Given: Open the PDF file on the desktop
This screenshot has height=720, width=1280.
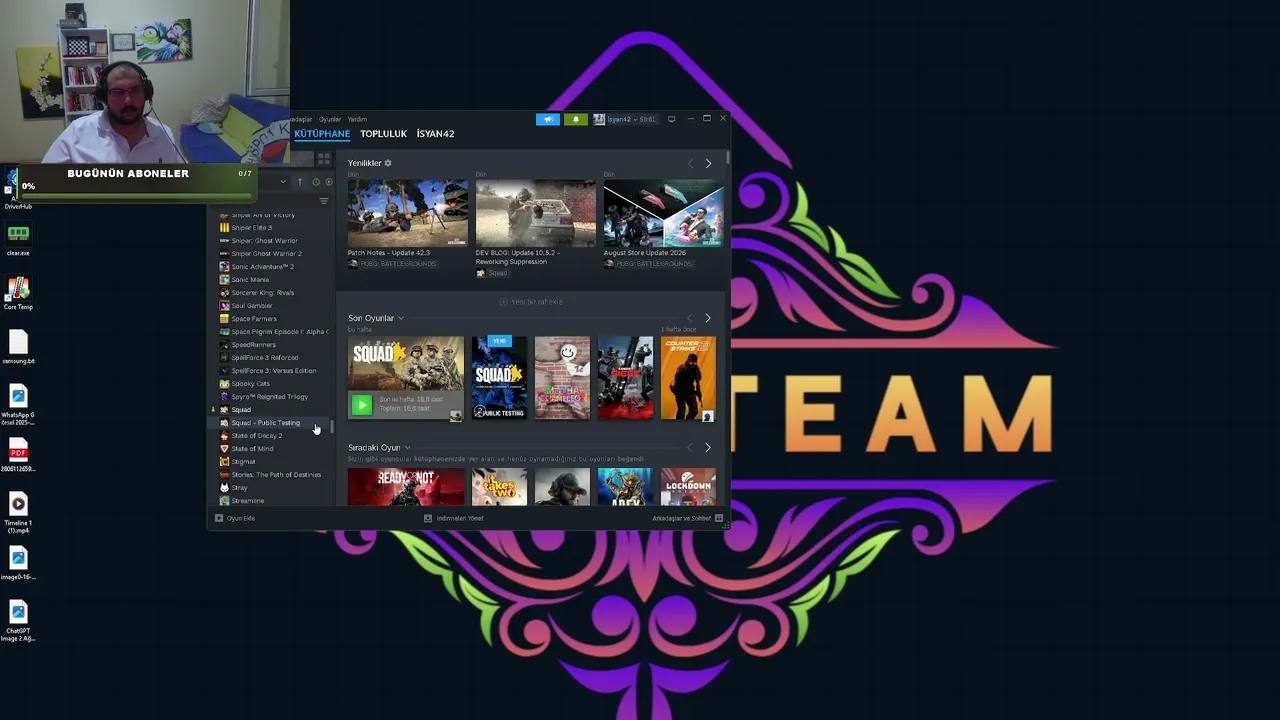Looking at the screenshot, I should click(x=18, y=455).
